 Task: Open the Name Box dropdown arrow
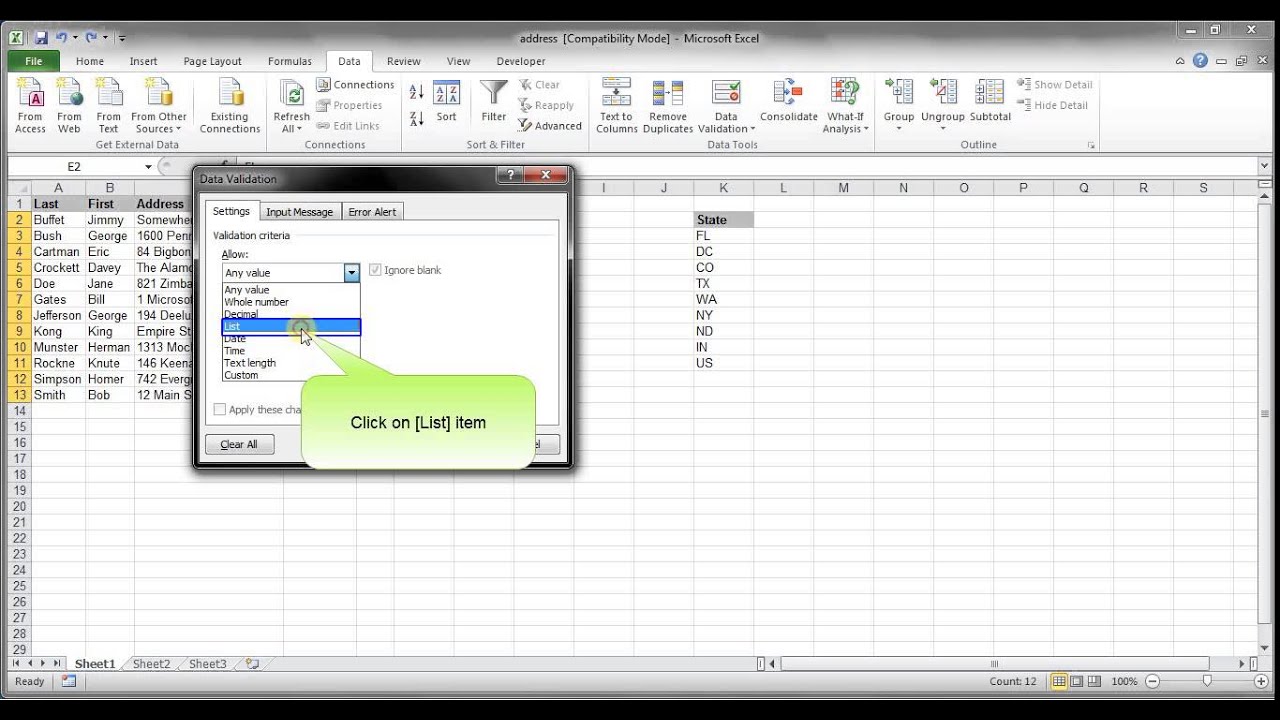(148, 167)
